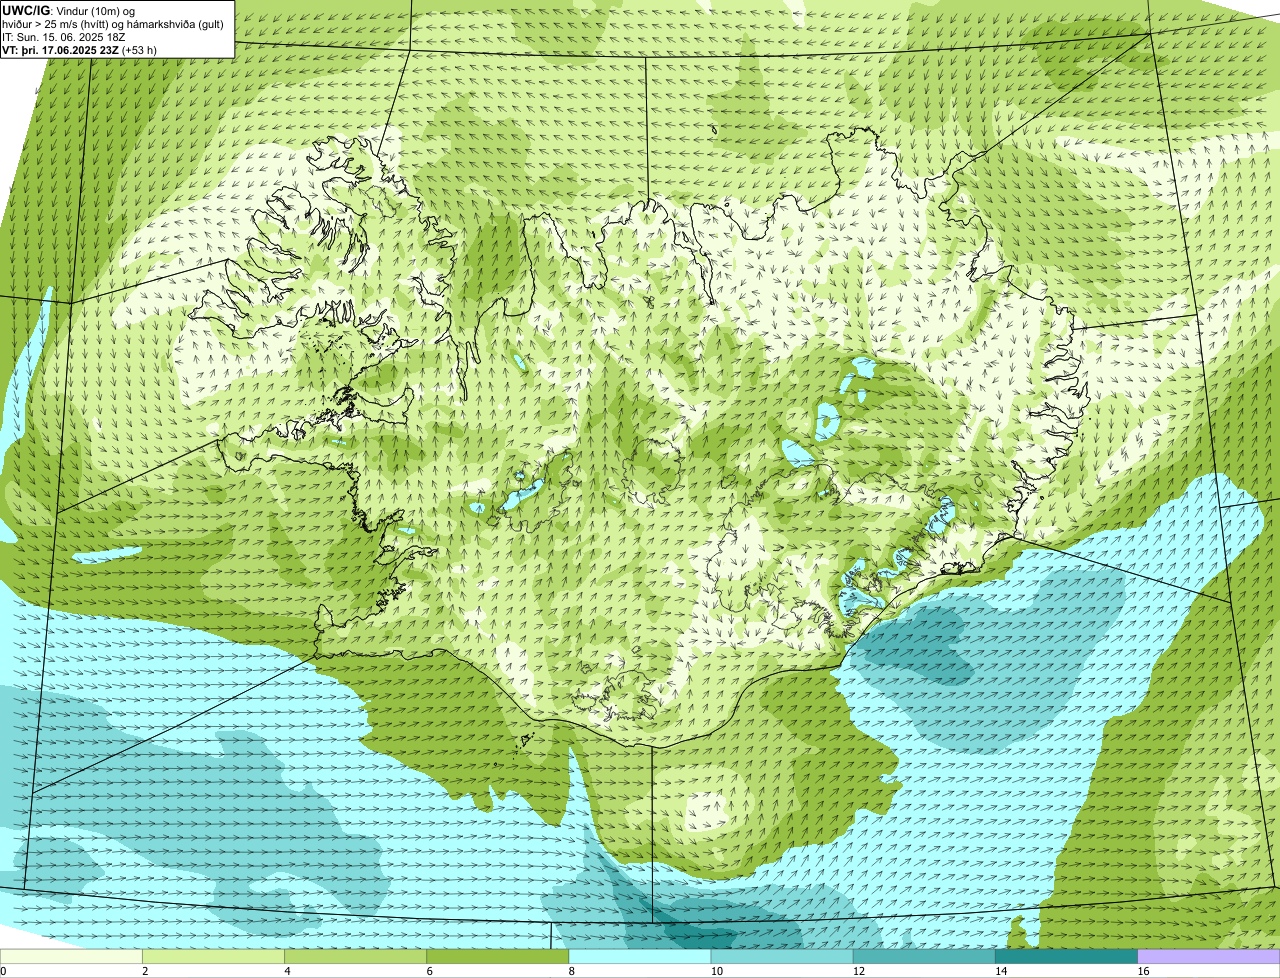Click the 'IT: Sun. 15. 06. 2025 18Z' line

point(64,37)
